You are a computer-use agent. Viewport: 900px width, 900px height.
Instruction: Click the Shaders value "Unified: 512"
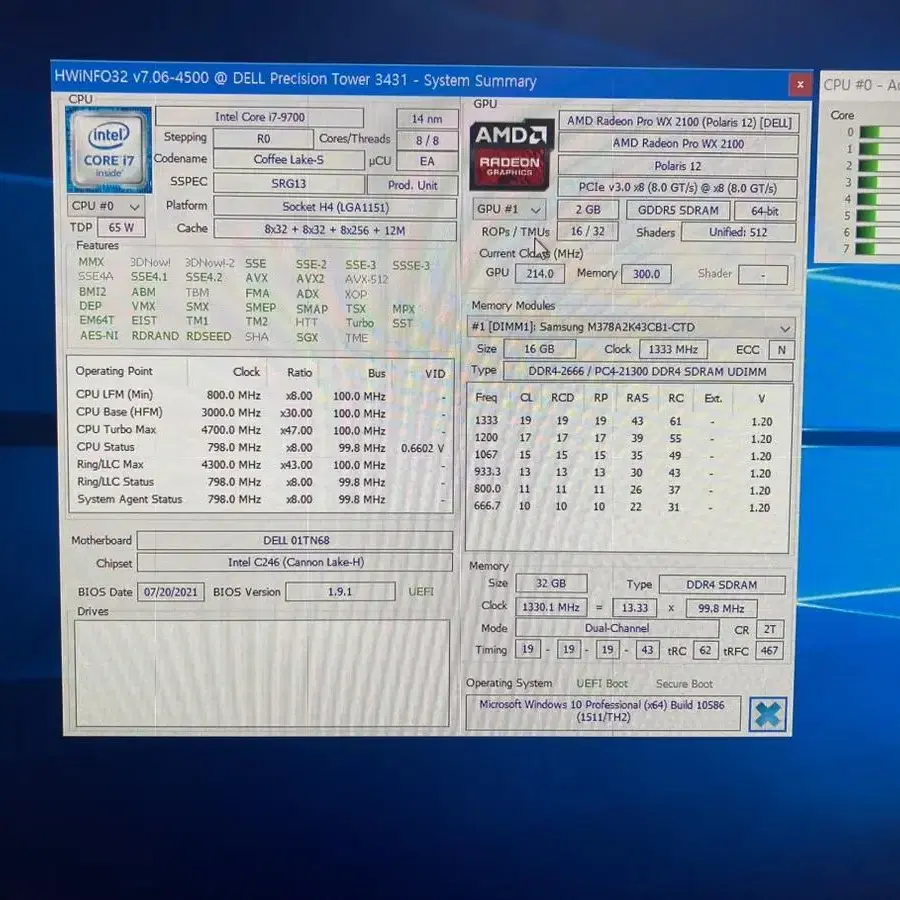tap(738, 232)
